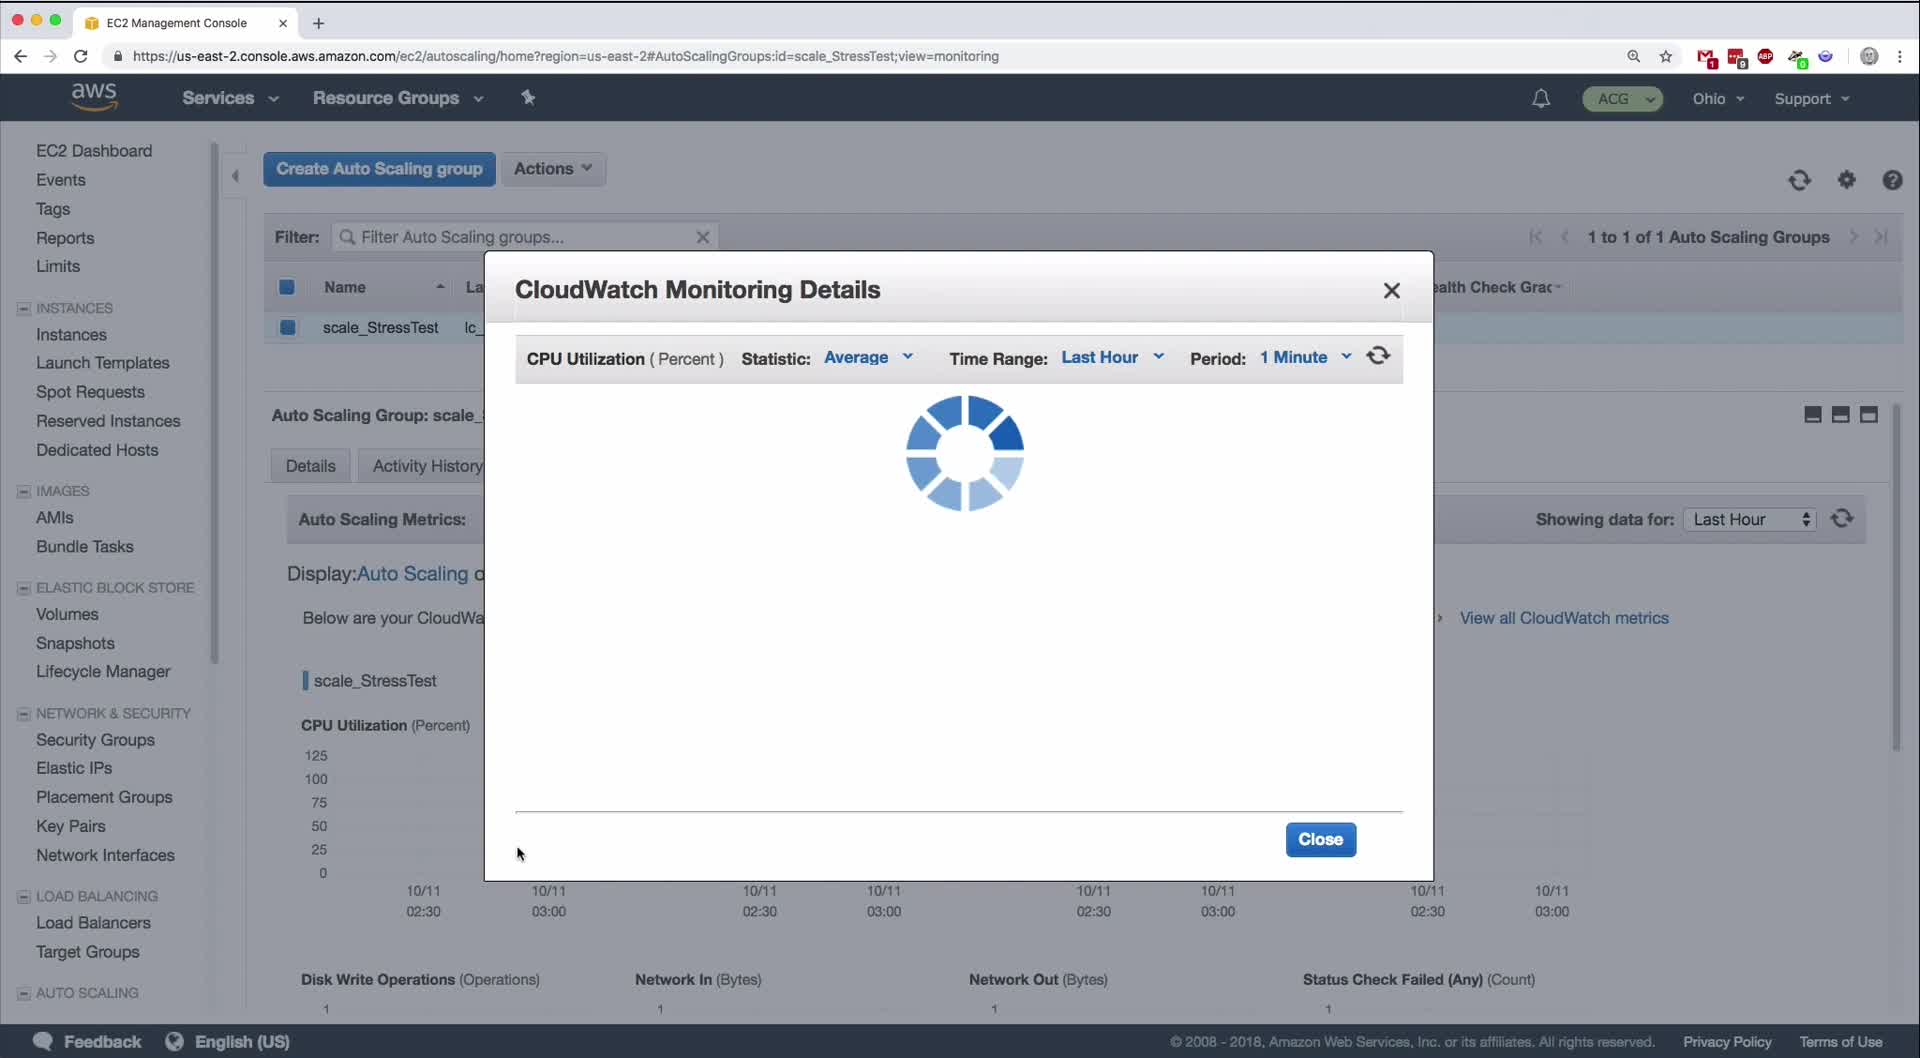Open the ACG account dropdown
Image resolution: width=1920 pixels, height=1058 pixels.
(1622, 98)
